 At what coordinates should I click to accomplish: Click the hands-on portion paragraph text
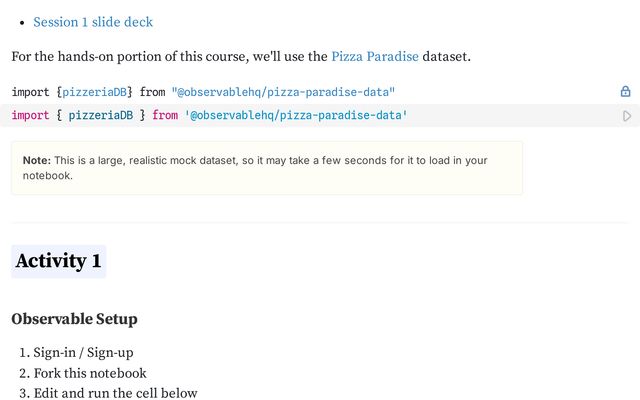[x=241, y=56]
